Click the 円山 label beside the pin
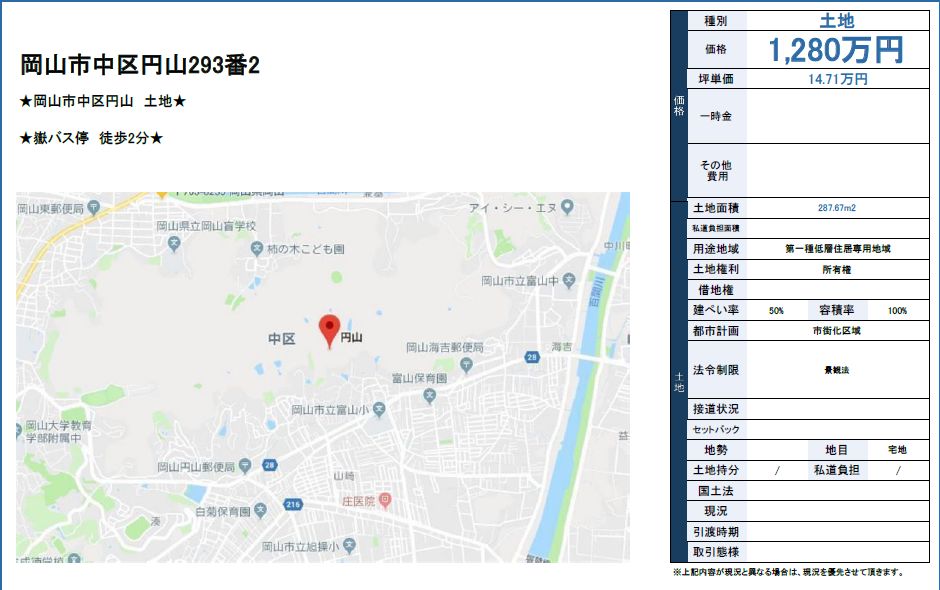Viewport: 940px width, 590px height. pyautogui.click(x=351, y=338)
